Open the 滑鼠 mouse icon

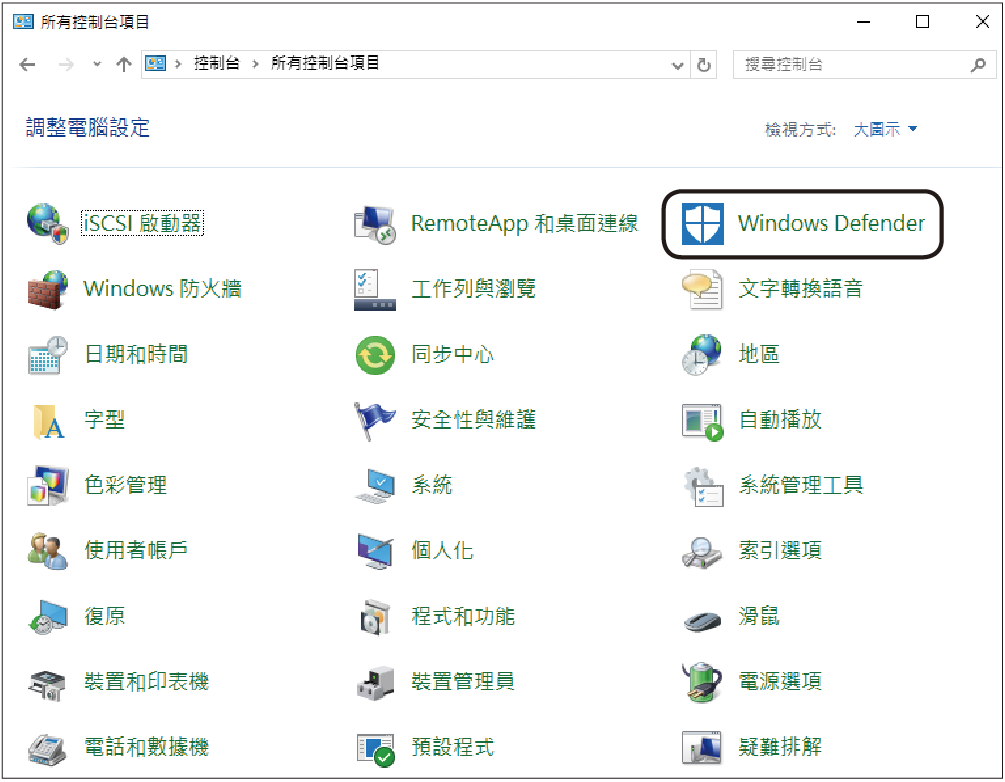(702, 620)
